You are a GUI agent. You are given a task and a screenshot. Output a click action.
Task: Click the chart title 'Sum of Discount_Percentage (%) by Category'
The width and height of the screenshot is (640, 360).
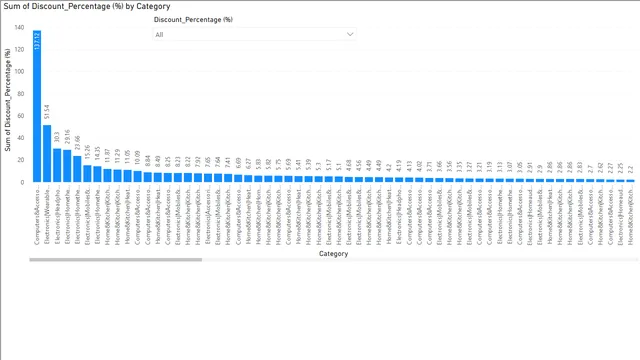87,7
